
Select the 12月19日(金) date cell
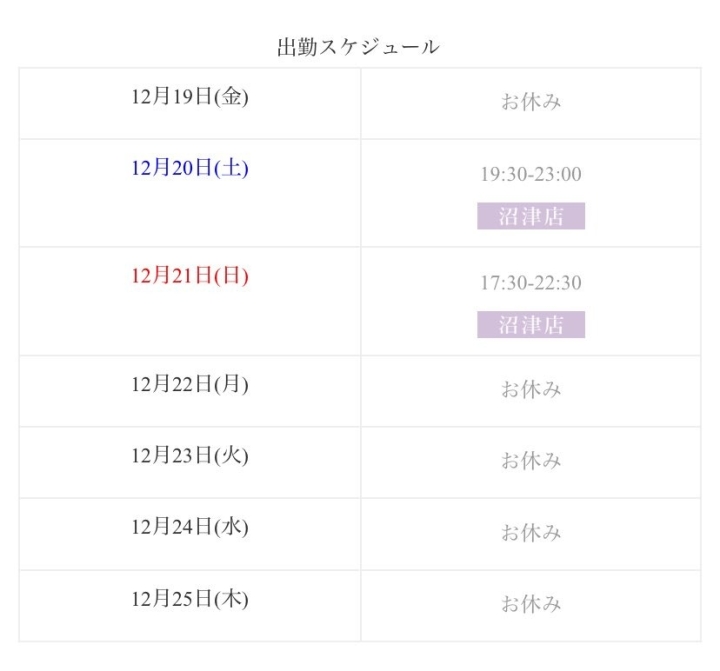pos(189,97)
